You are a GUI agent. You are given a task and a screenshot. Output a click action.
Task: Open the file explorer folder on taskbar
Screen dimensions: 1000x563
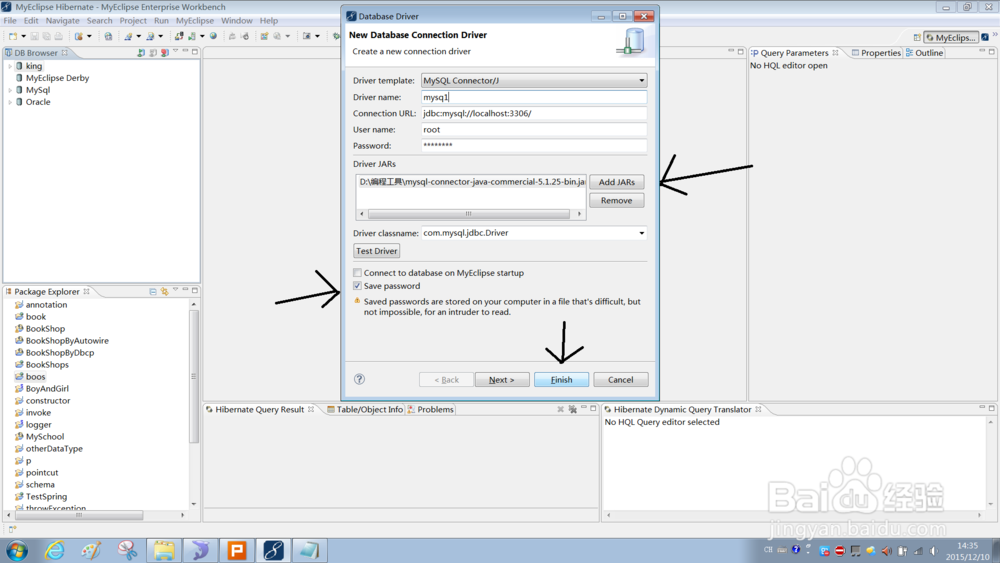tap(164, 550)
